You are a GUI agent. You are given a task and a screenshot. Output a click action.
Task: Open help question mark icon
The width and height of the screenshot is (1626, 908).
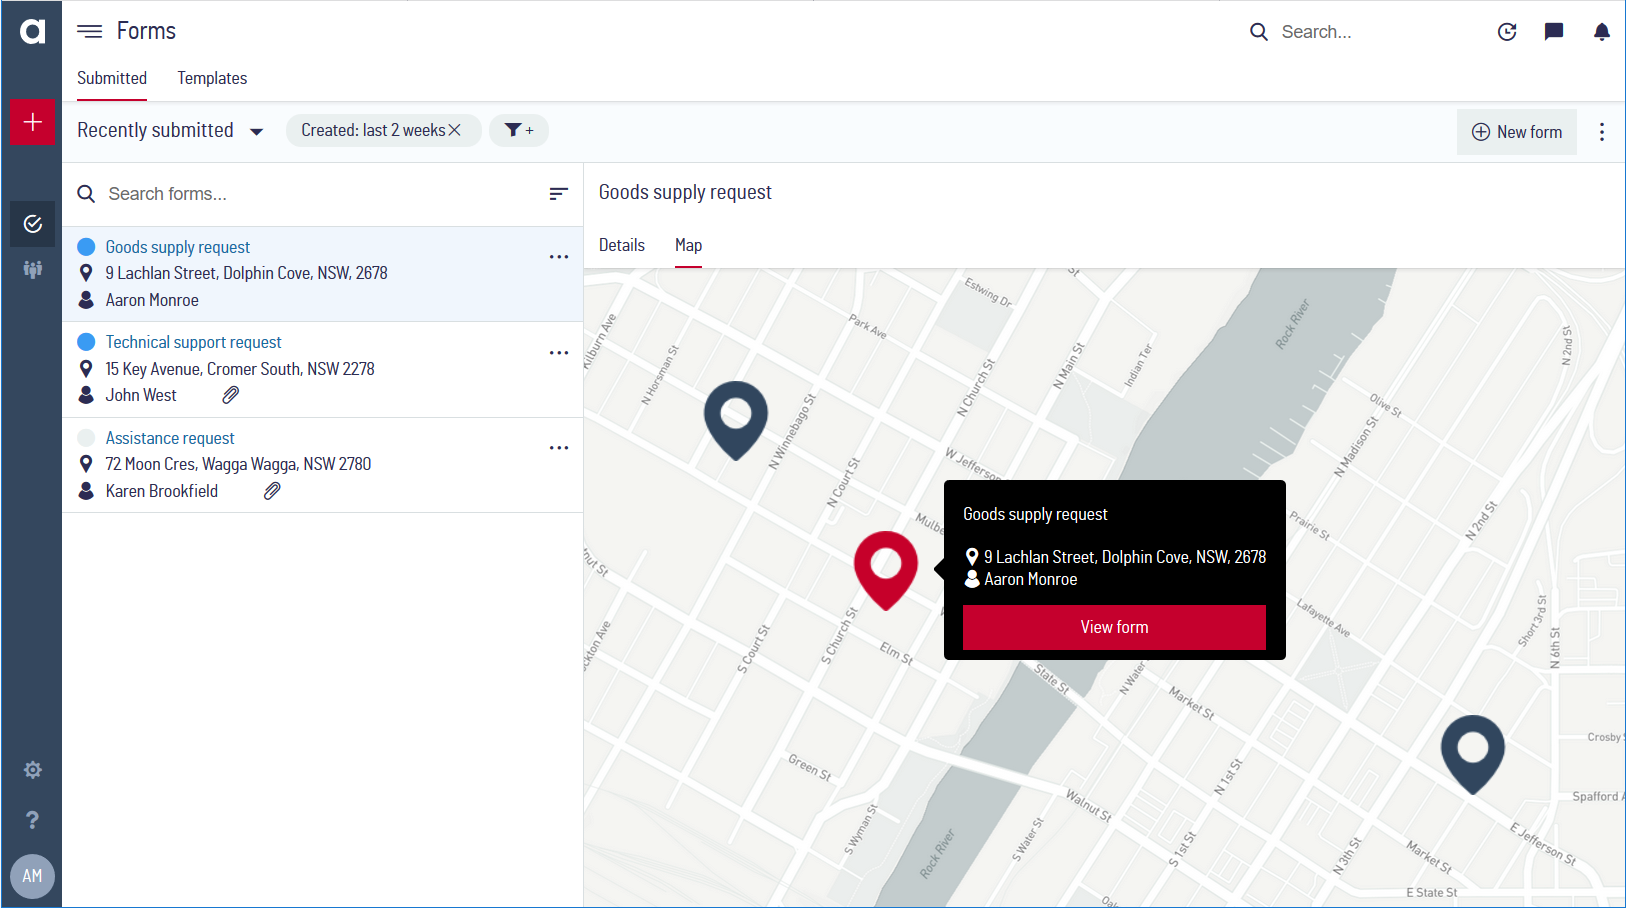click(x=32, y=820)
